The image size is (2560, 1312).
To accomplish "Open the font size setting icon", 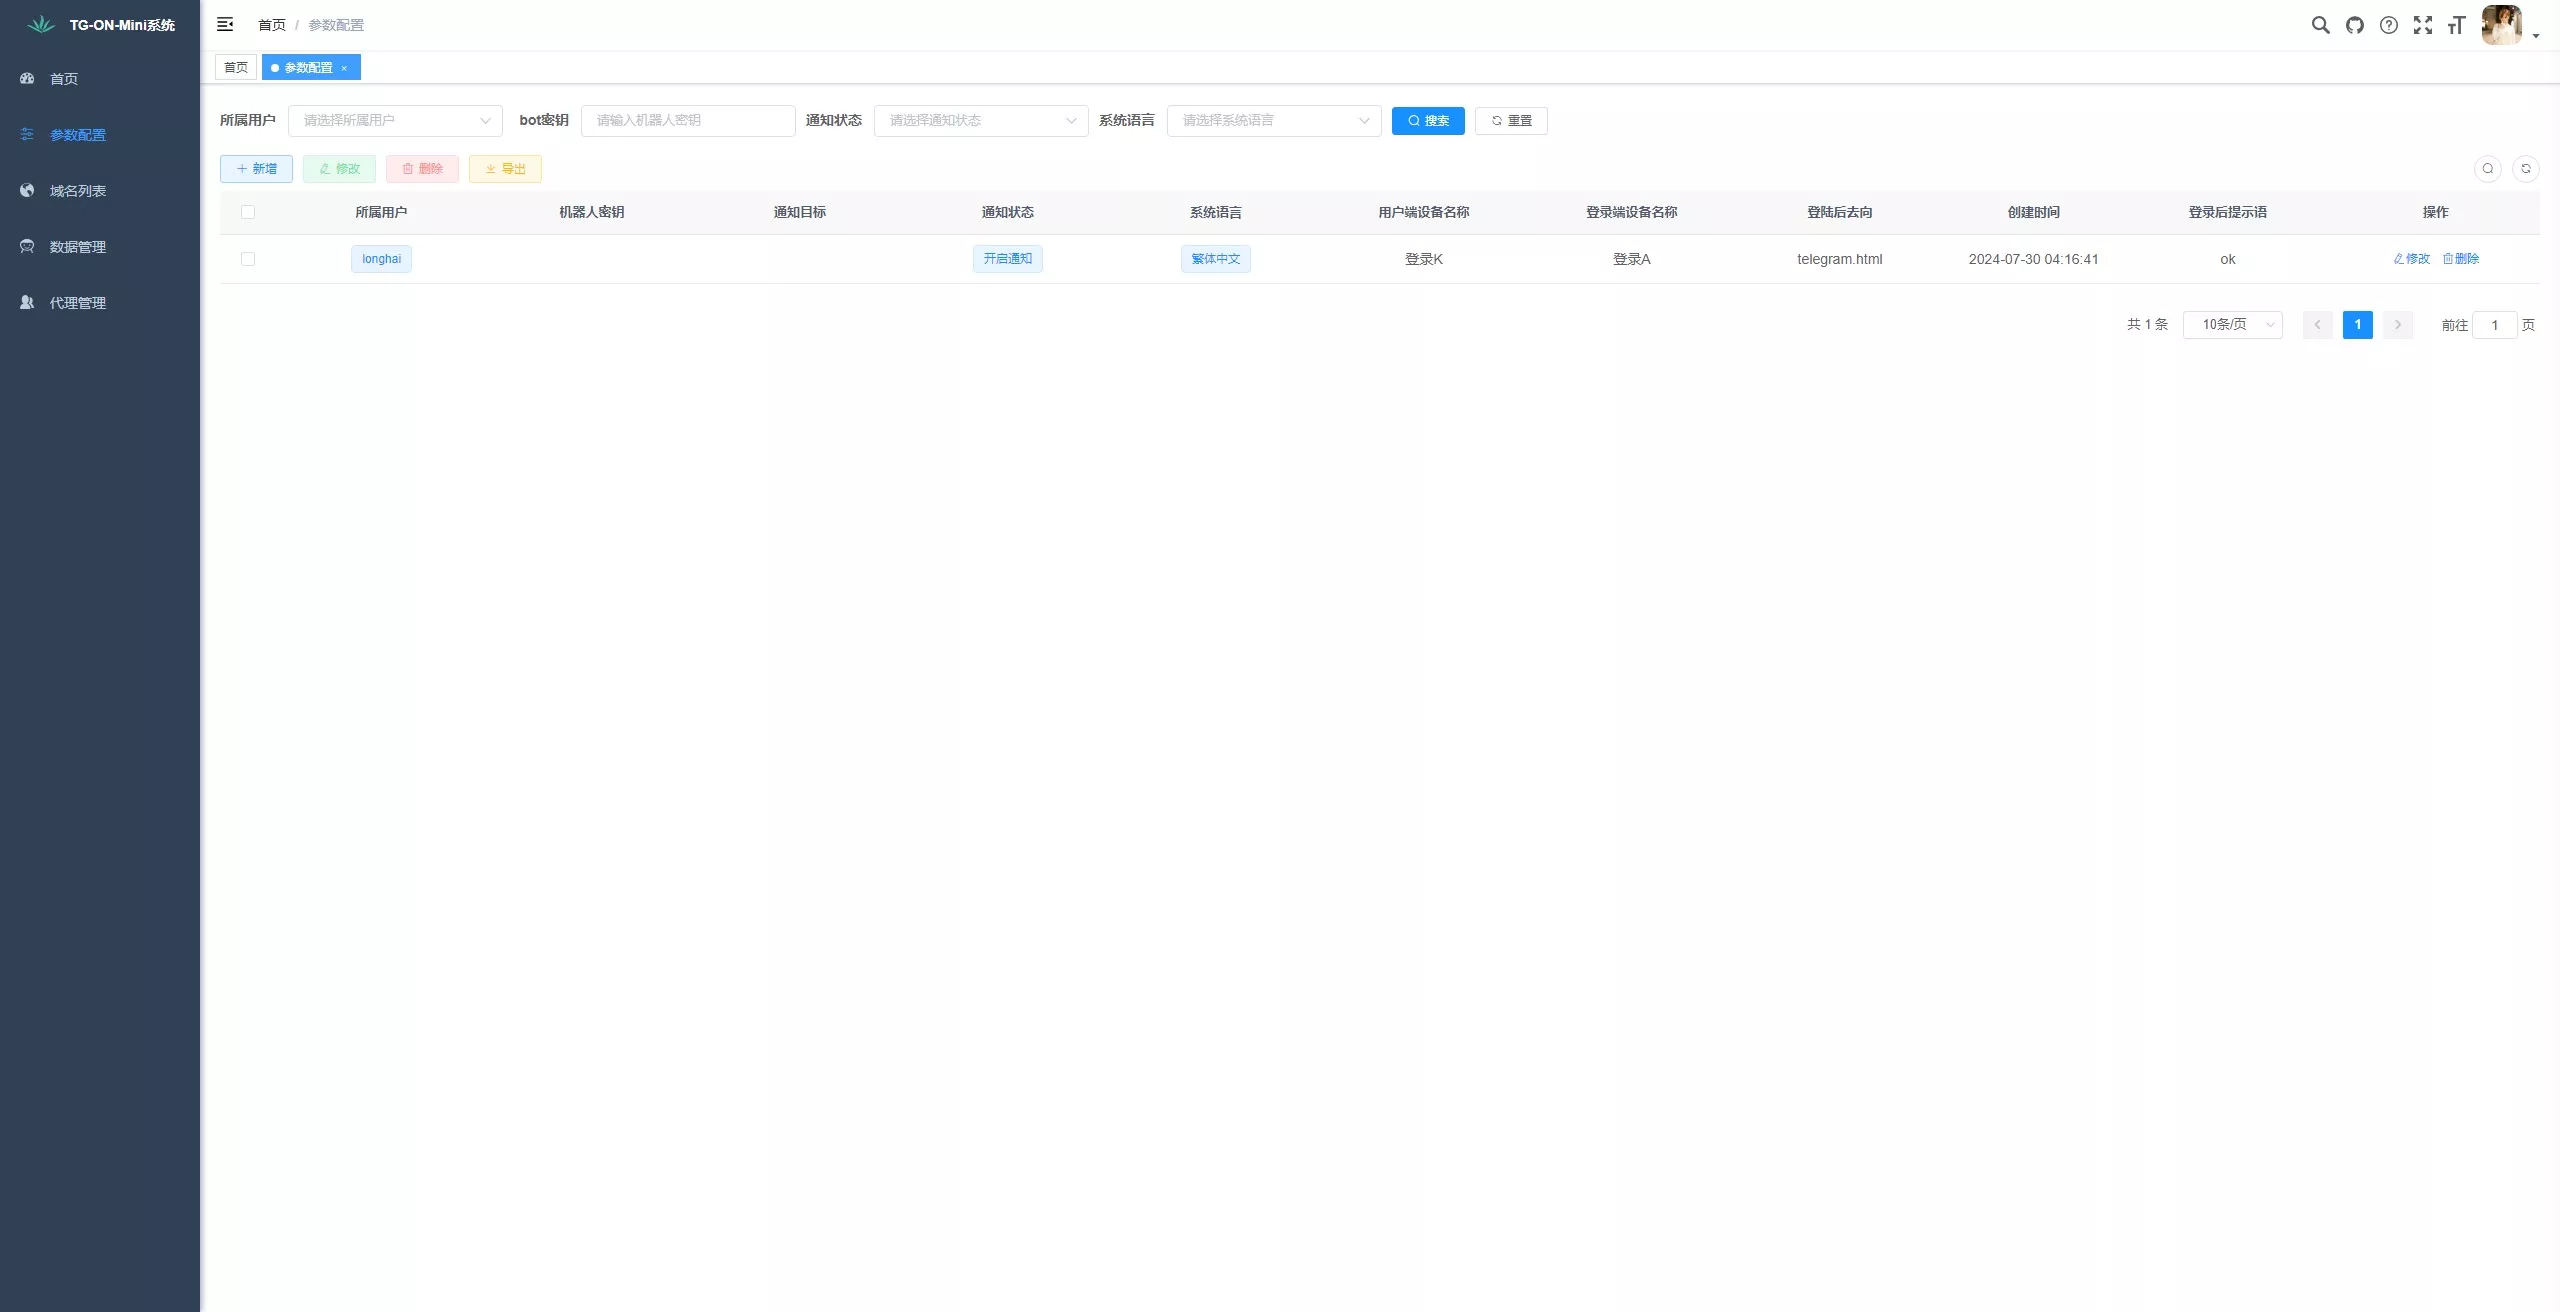I will click(2456, 25).
